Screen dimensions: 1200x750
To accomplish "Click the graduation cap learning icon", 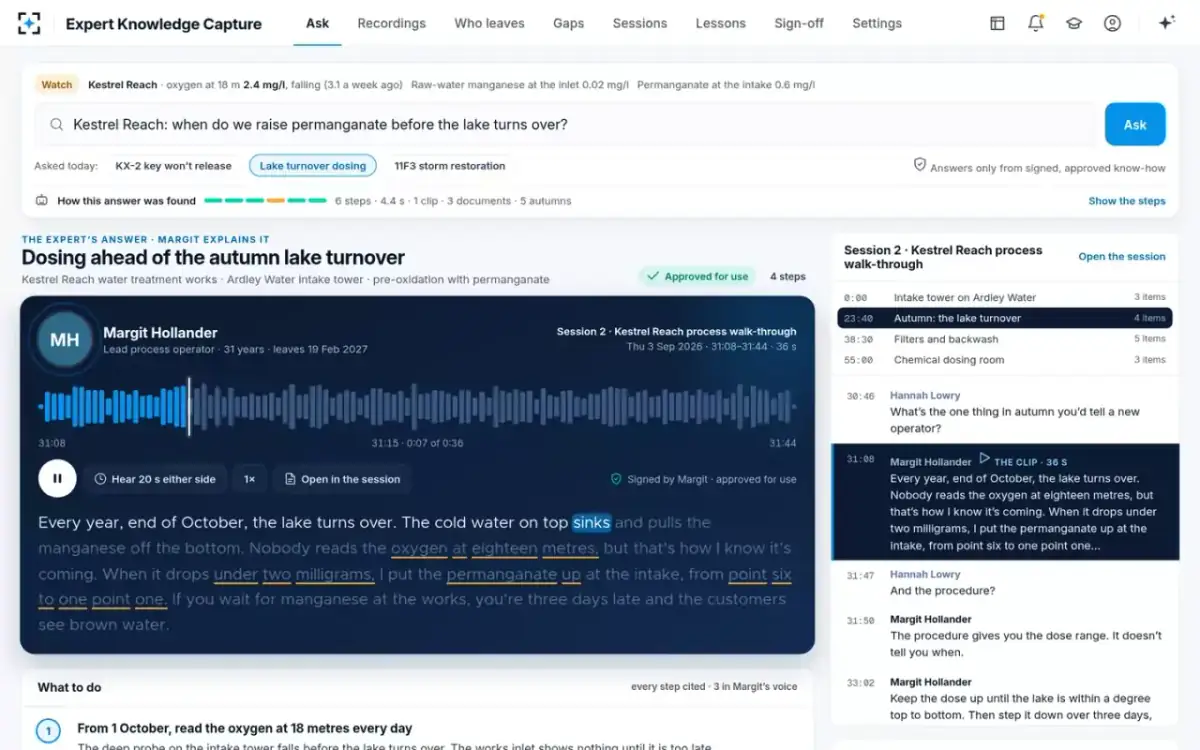I will [1074, 23].
